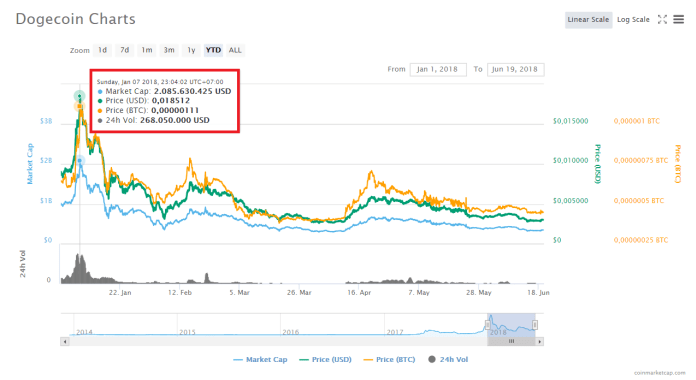Viewport: 696px width, 380px height.
Task: Click the 0,00000075 BTC axis label
Action: click(x=641, y=160)
